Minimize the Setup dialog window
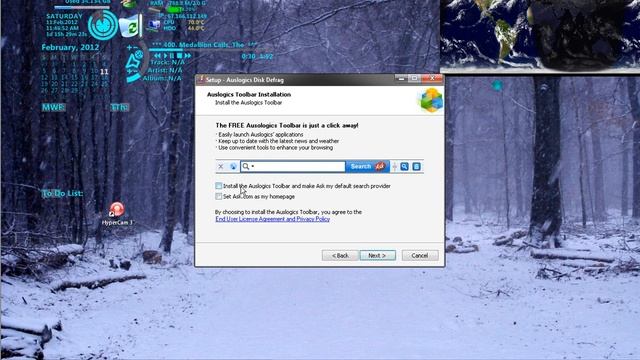The image size is (640, 360). 401,78
